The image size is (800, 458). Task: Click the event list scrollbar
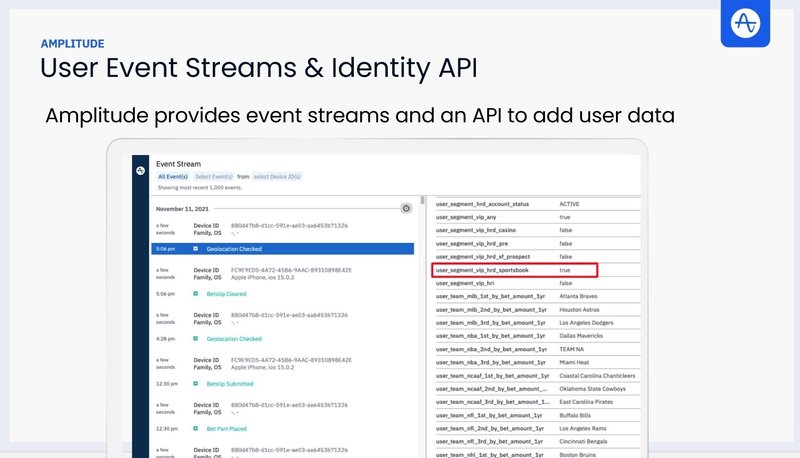click(422, 200)
